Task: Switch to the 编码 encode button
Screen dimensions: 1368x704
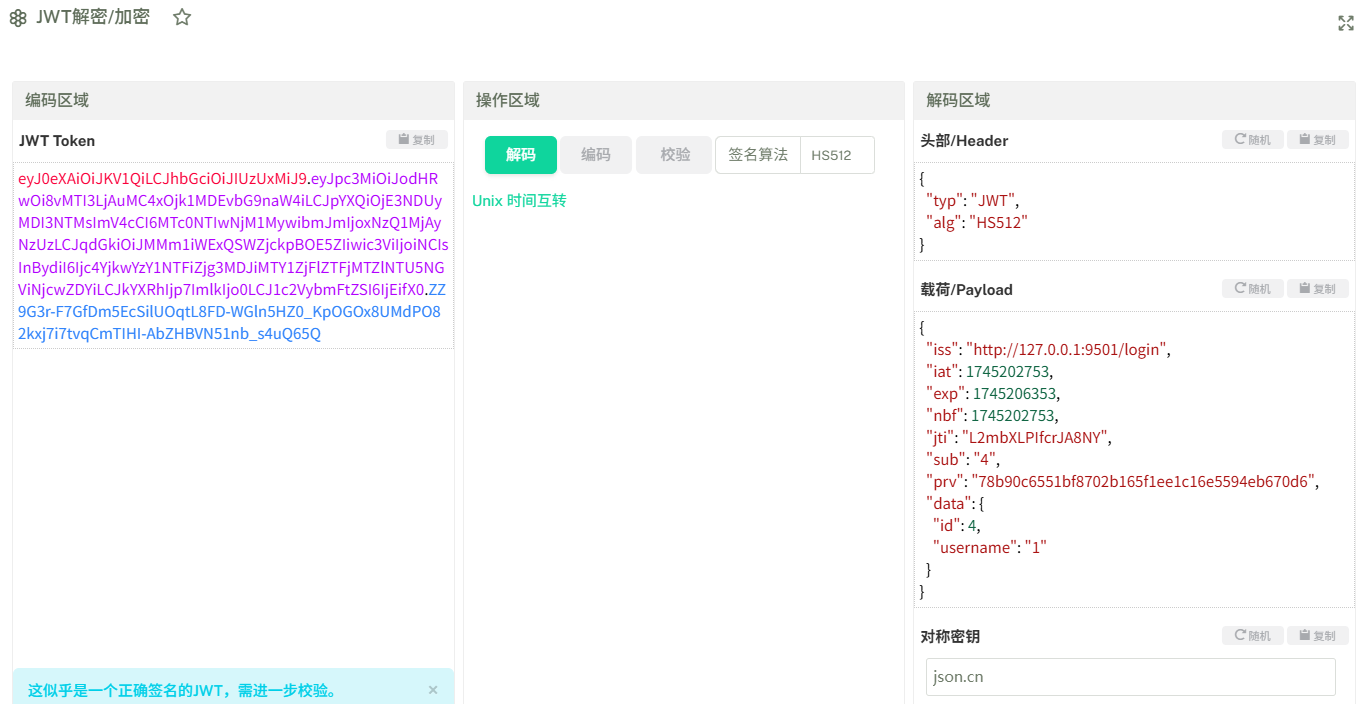Action: (x=596, y=155)
